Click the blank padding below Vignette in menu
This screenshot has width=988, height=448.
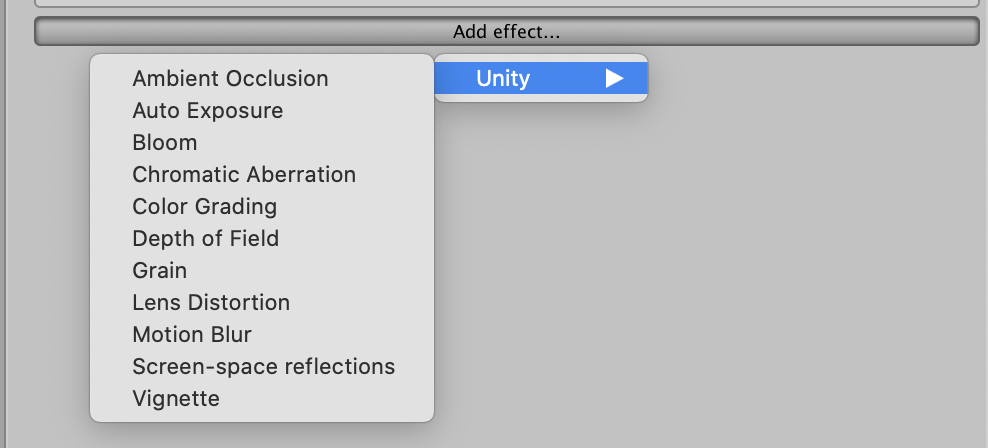click(x=262, y=416)
